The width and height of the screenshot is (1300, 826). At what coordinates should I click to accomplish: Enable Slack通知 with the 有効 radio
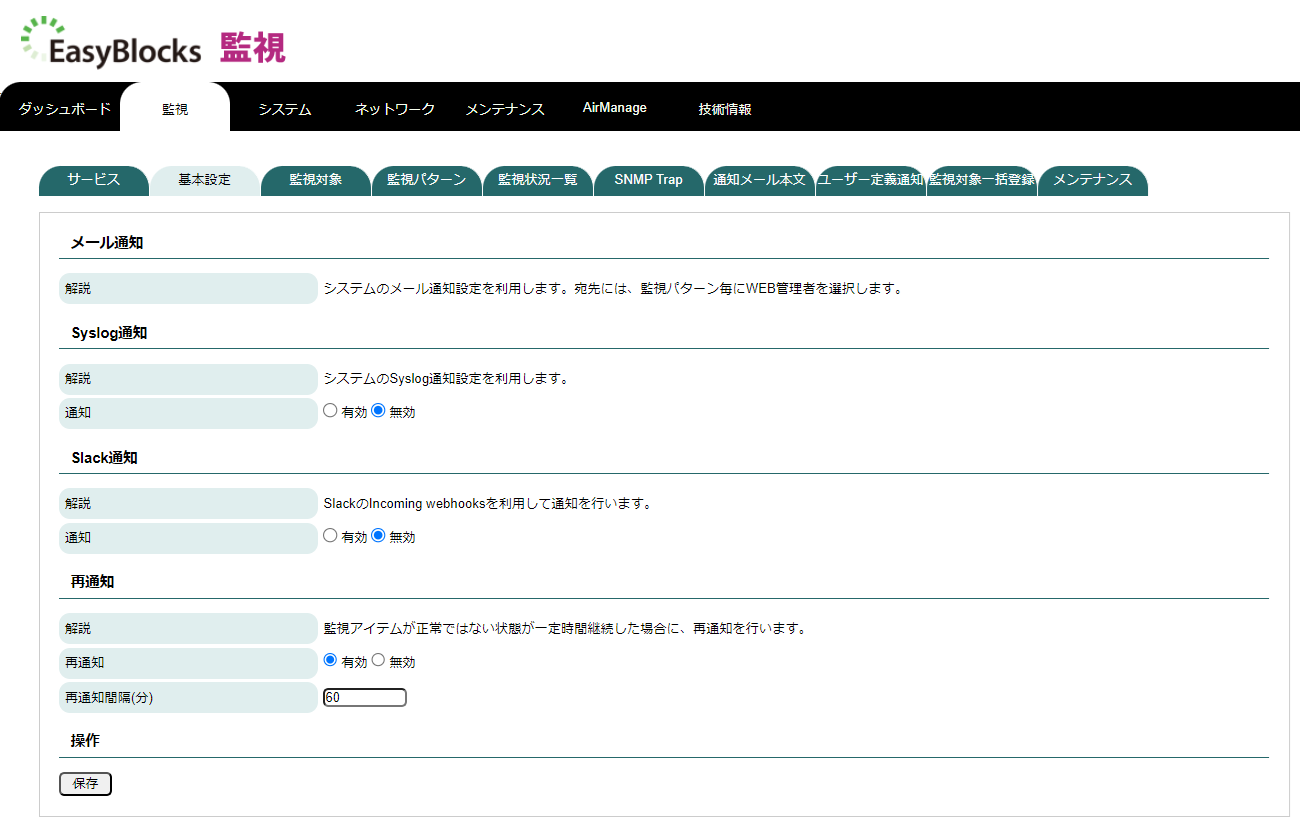[x=331, y=535]
